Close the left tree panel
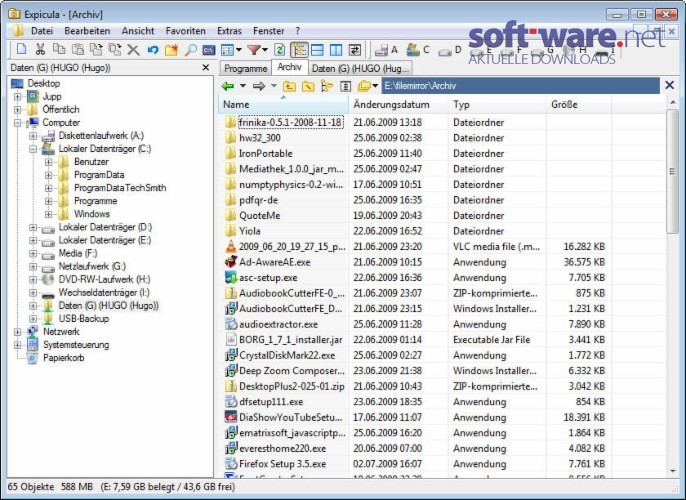 (206, 67)
